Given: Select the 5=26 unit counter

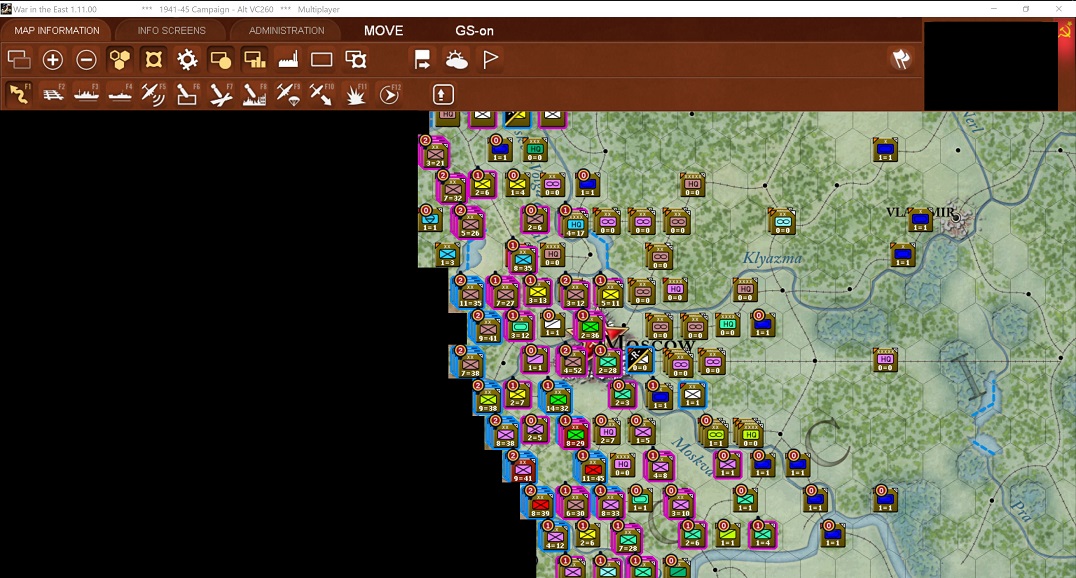Looking at the screenshot, I should 470,224.
